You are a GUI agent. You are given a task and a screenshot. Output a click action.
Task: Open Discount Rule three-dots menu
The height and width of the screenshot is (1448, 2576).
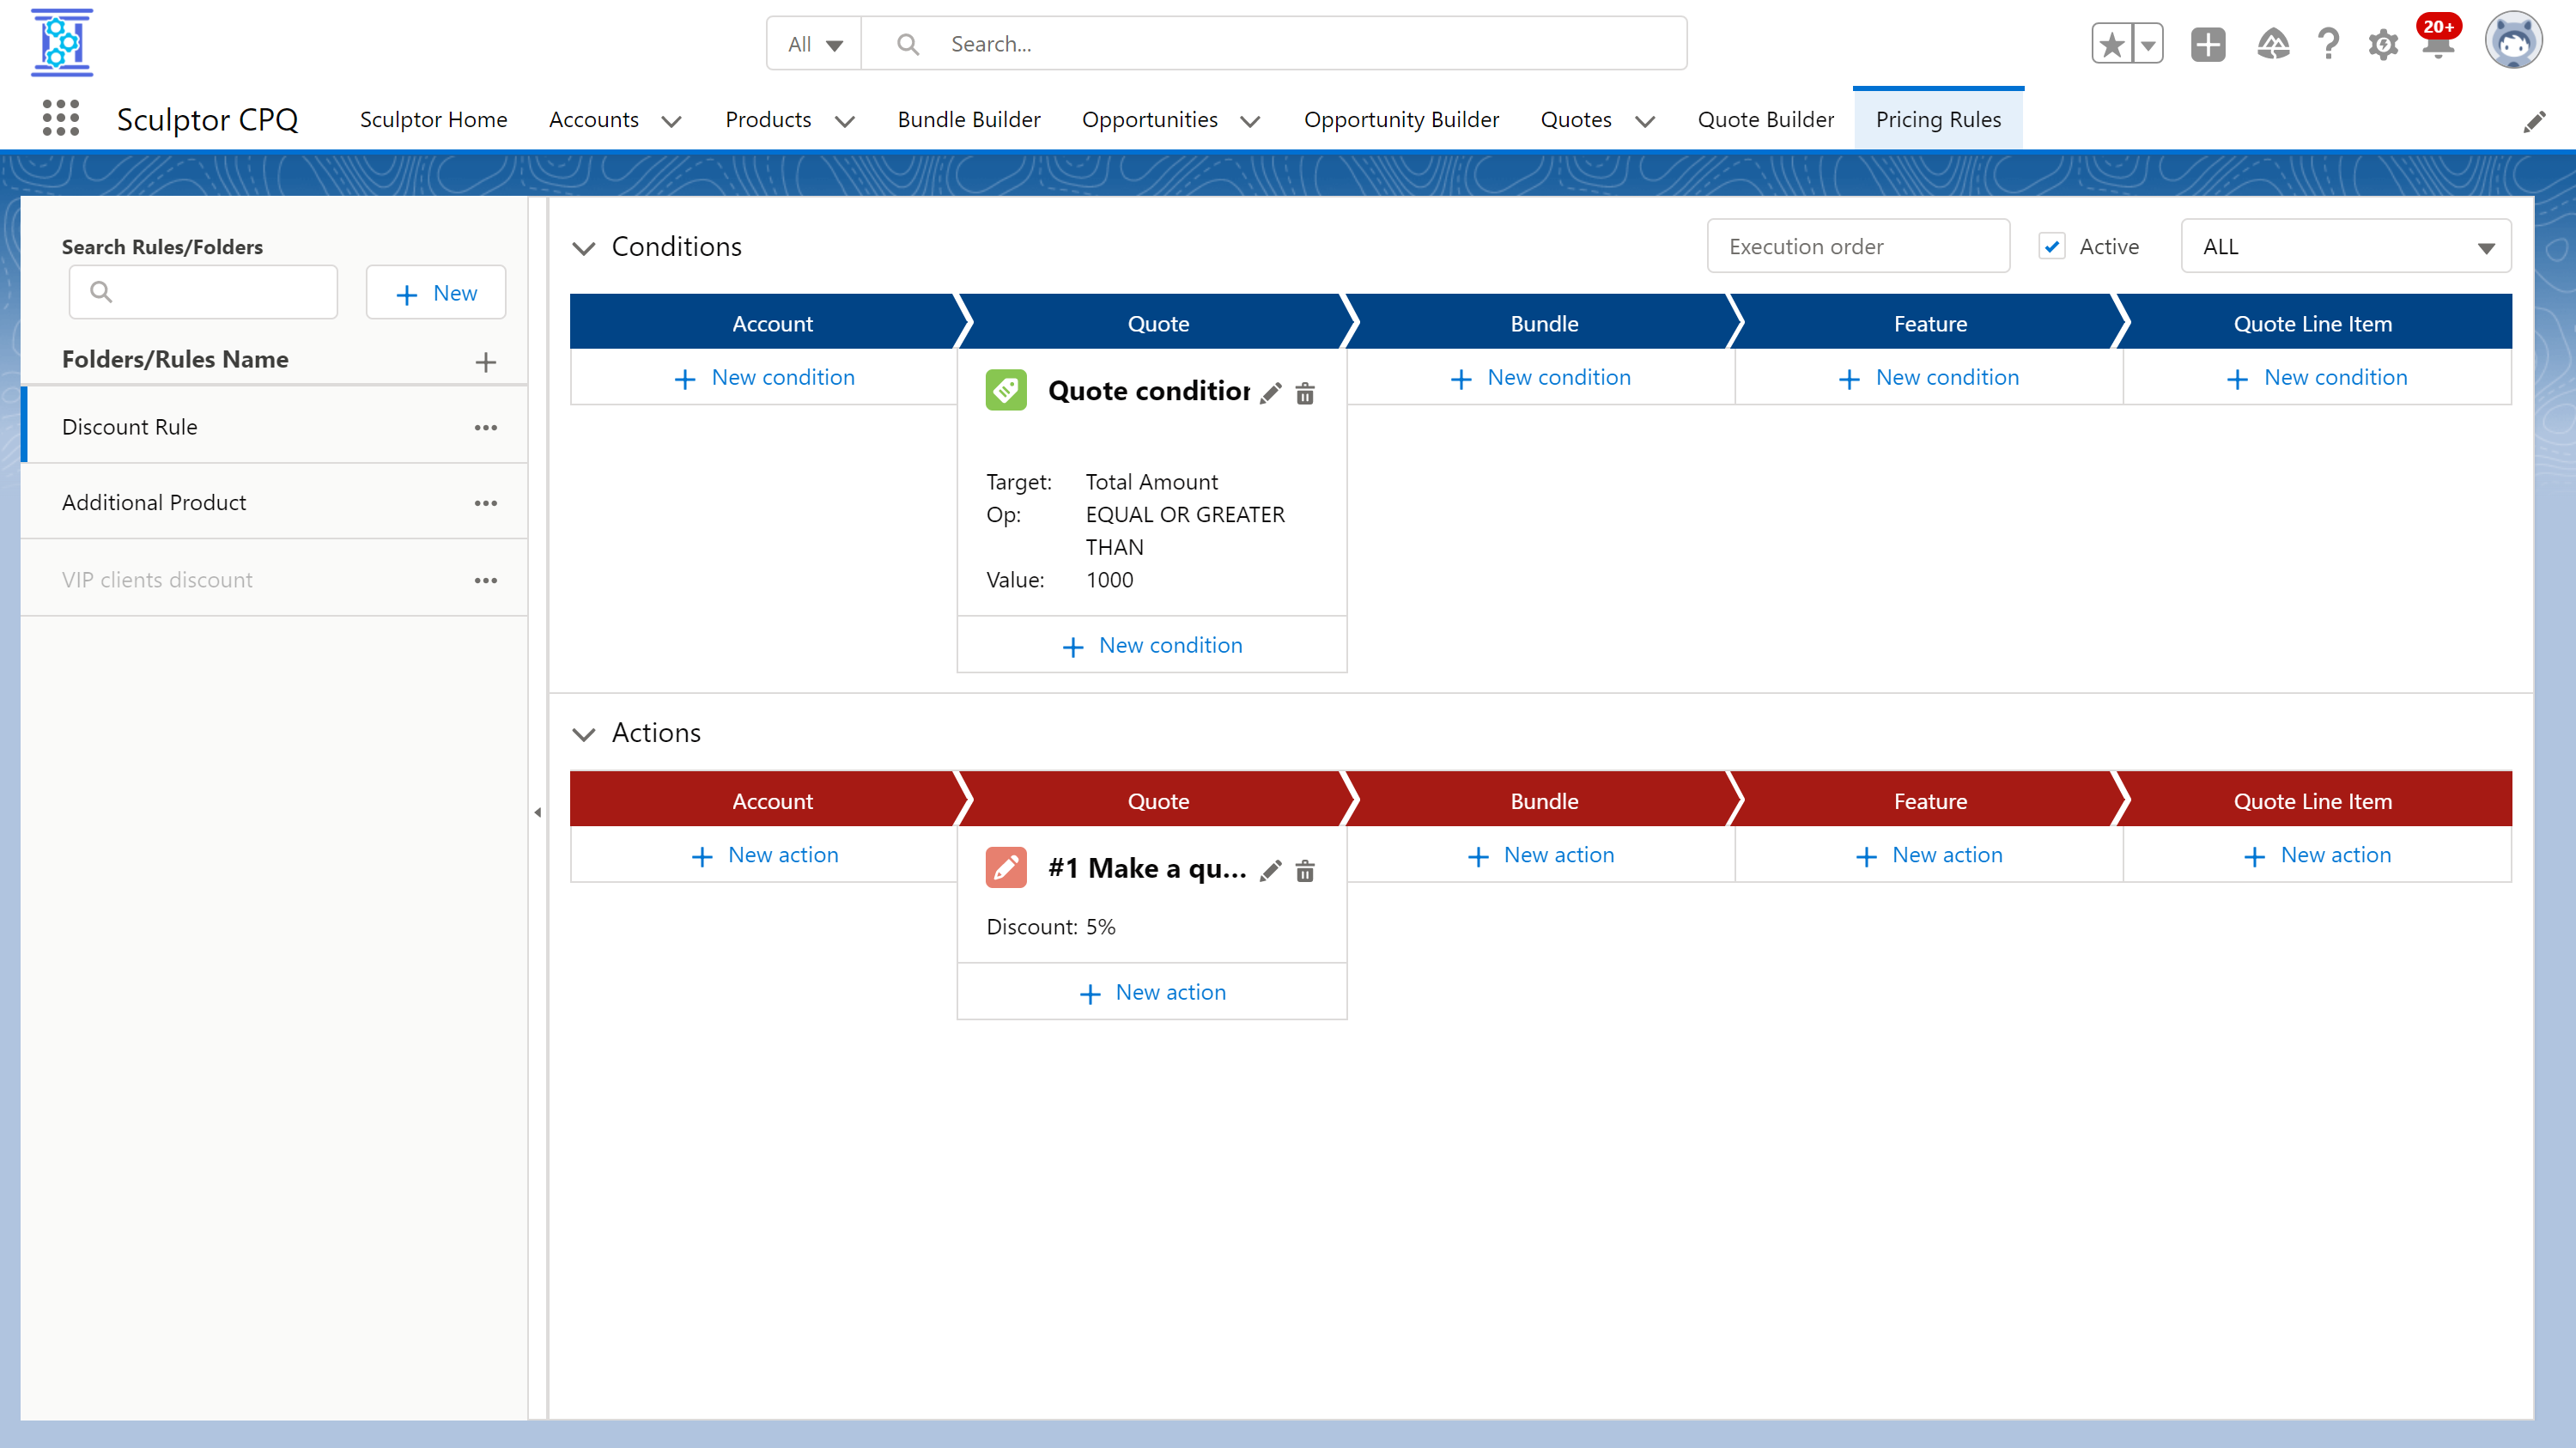[486, 427]
